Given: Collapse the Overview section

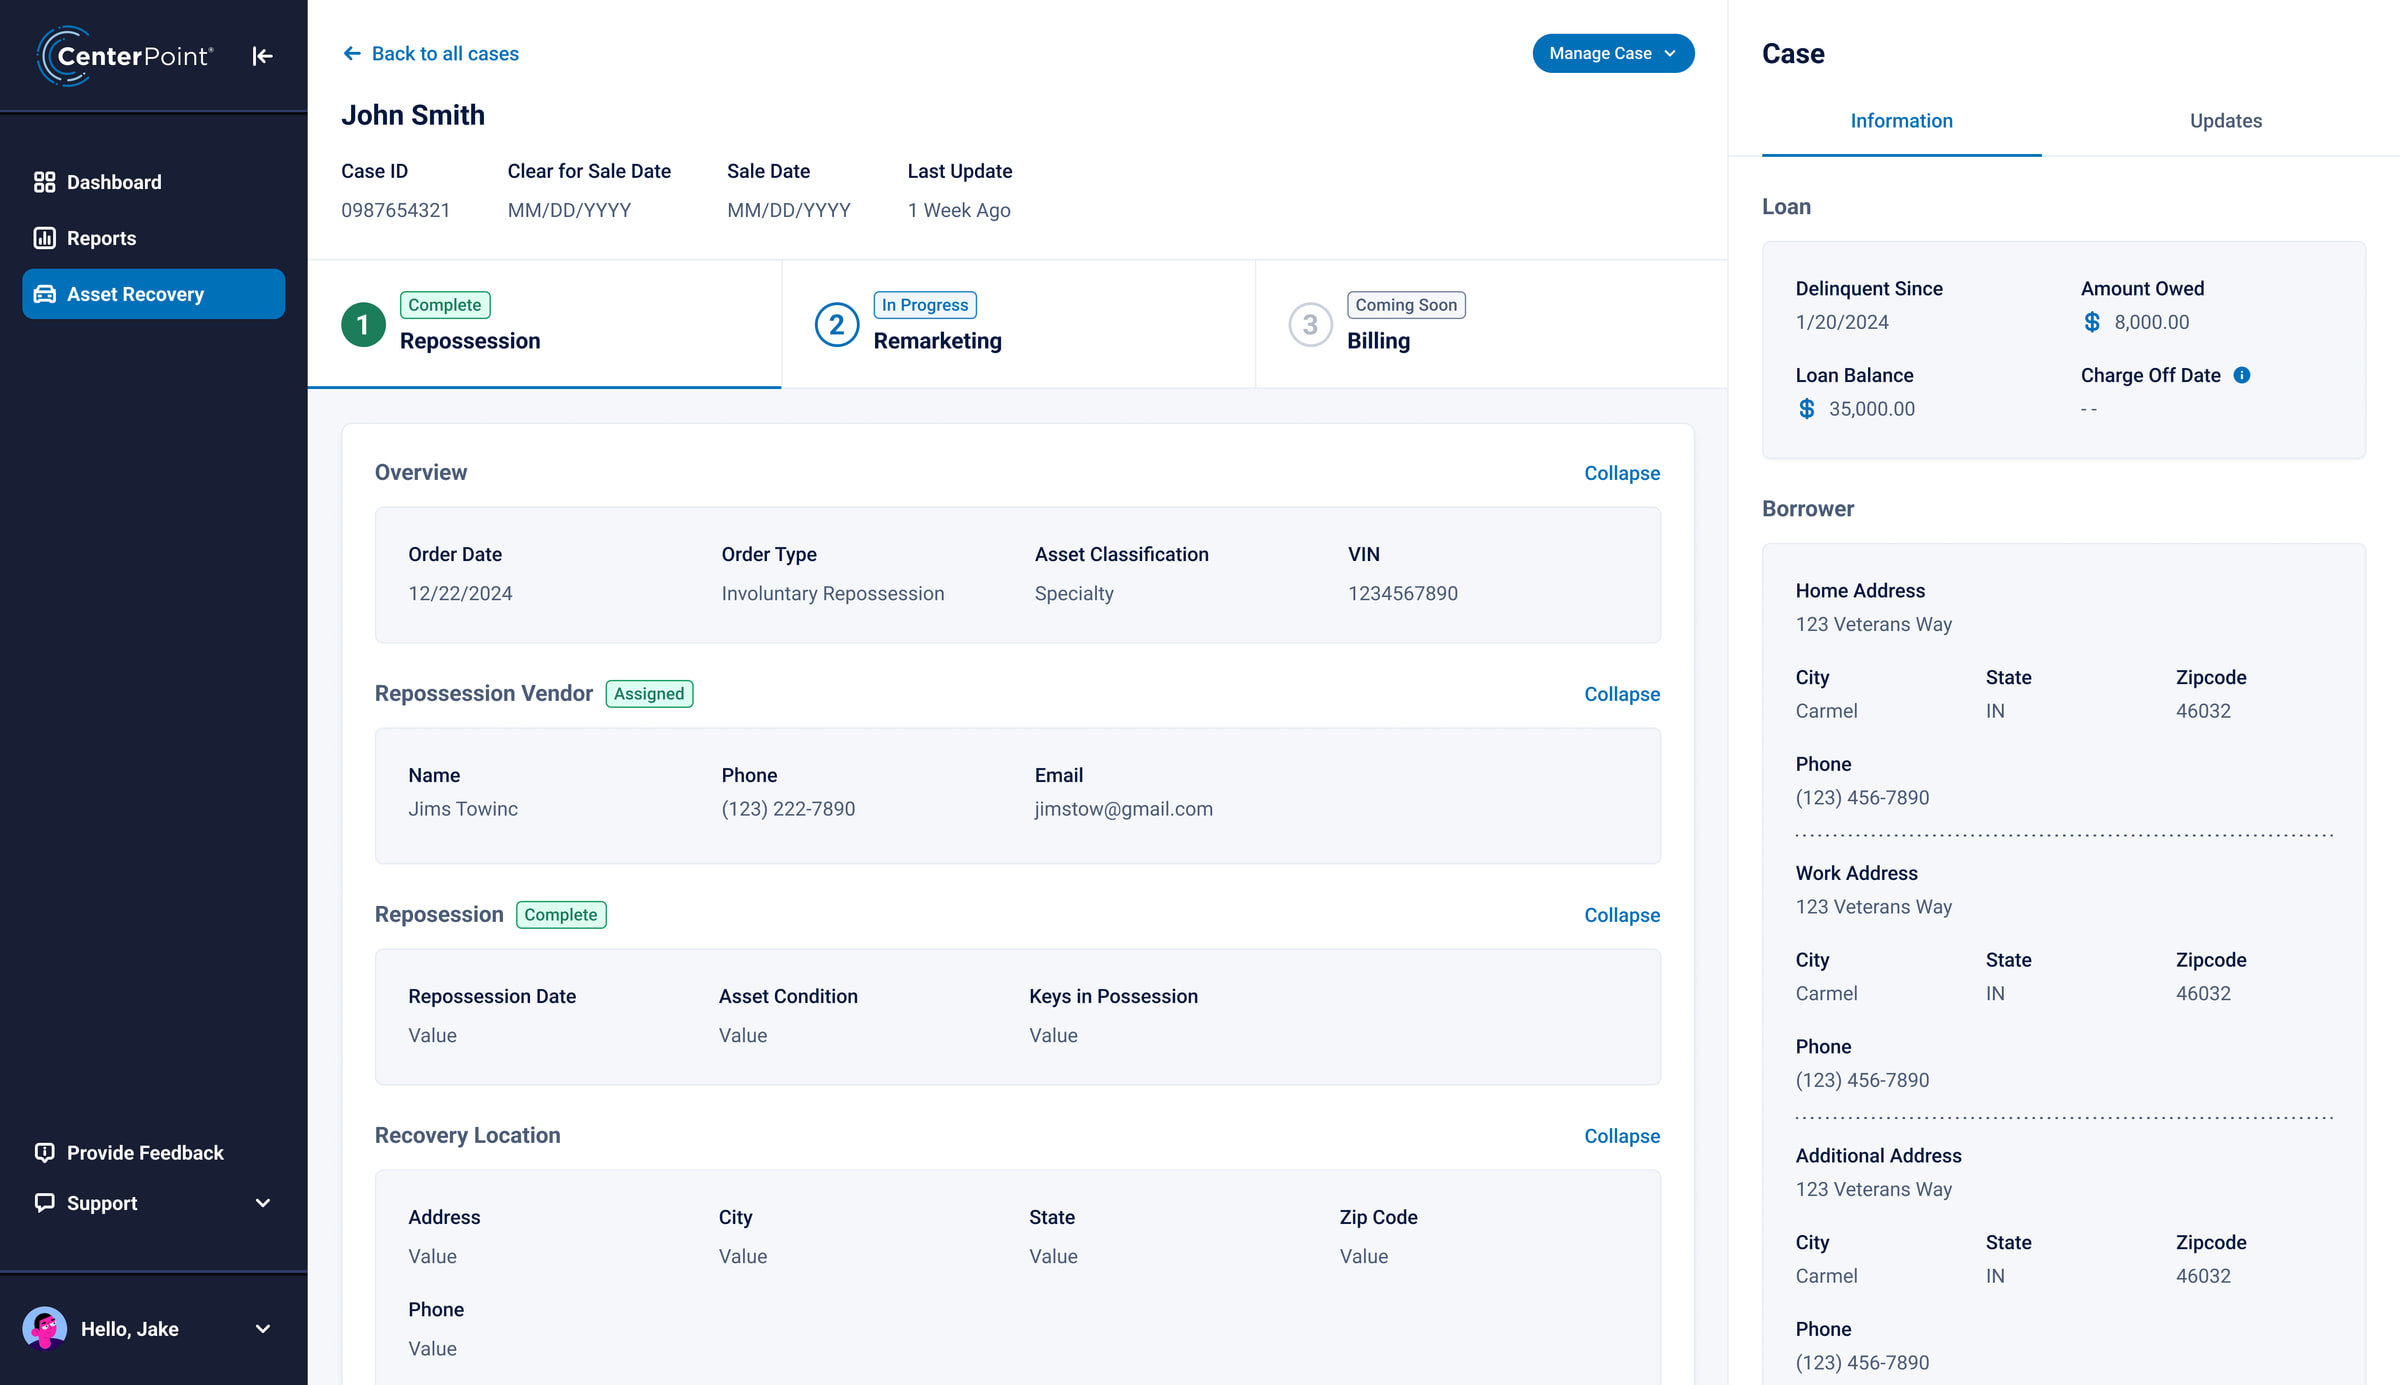Looking at the screenshot, I should pyautogui.click(x=1622, y=473).
